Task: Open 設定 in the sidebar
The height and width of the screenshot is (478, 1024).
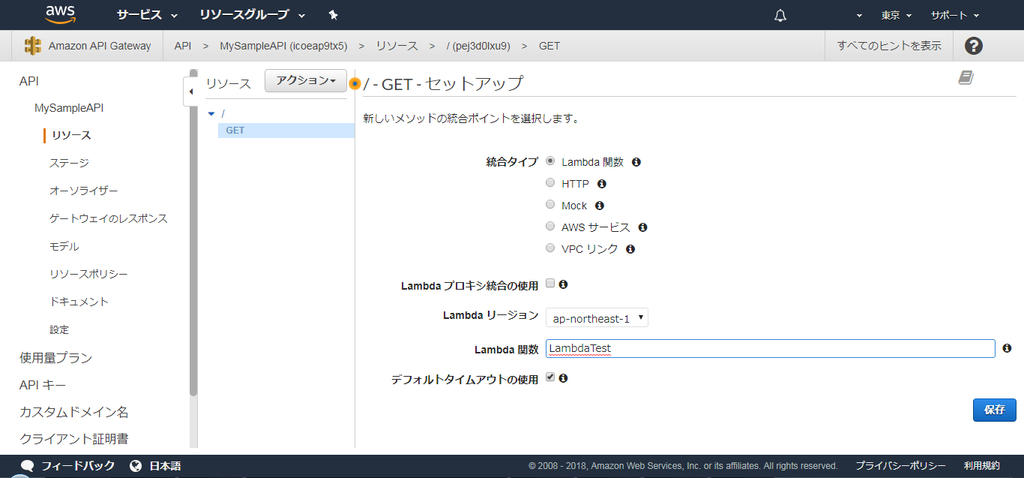Action: click(x=59, y=330)
